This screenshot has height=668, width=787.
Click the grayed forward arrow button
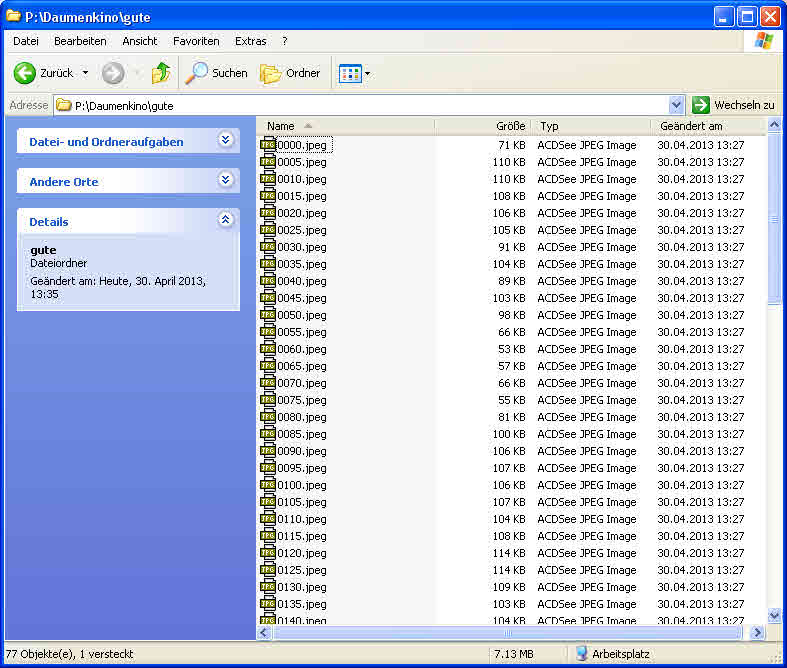tap(113, 73)
